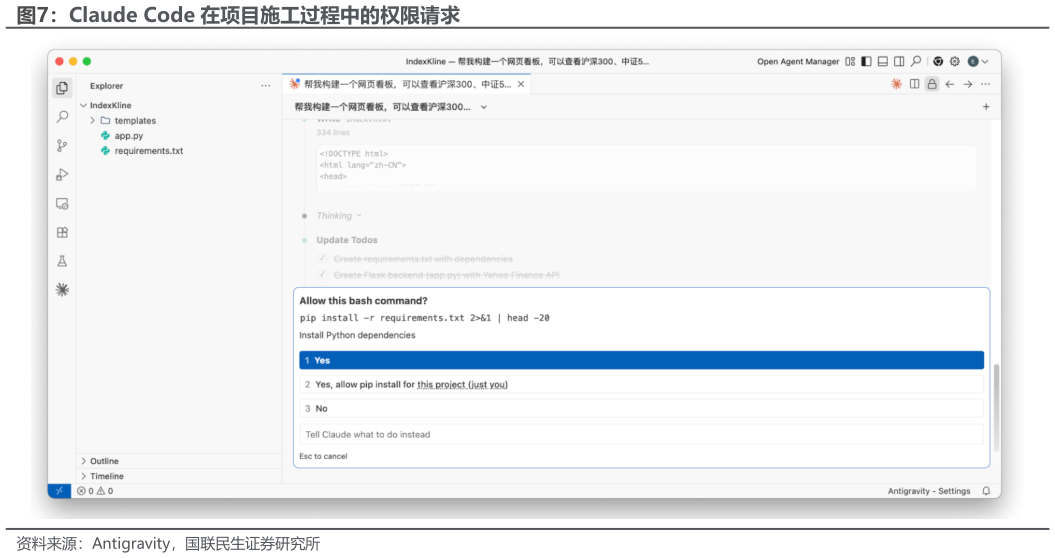Viewport: 1055px width, 558px height.
Task: Navigate forward with right arrow
Action: click(x=968, y=84)
